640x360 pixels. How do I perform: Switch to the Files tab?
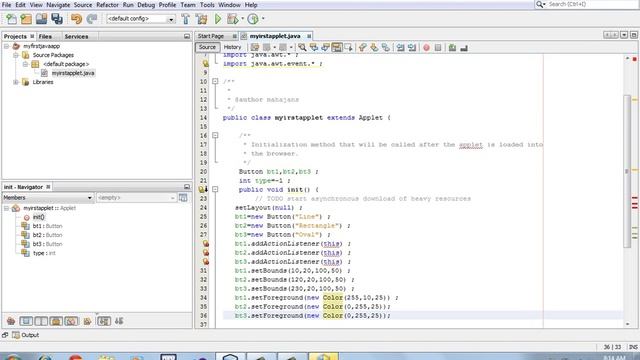(45, 36)
